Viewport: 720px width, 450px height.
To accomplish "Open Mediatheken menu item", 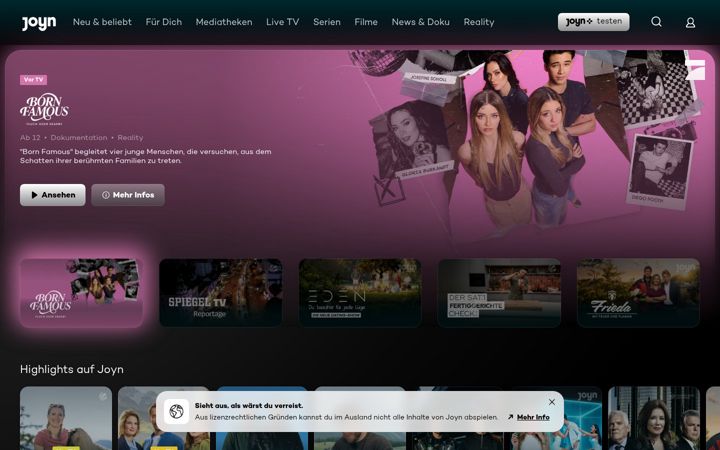I will (224, 22).
